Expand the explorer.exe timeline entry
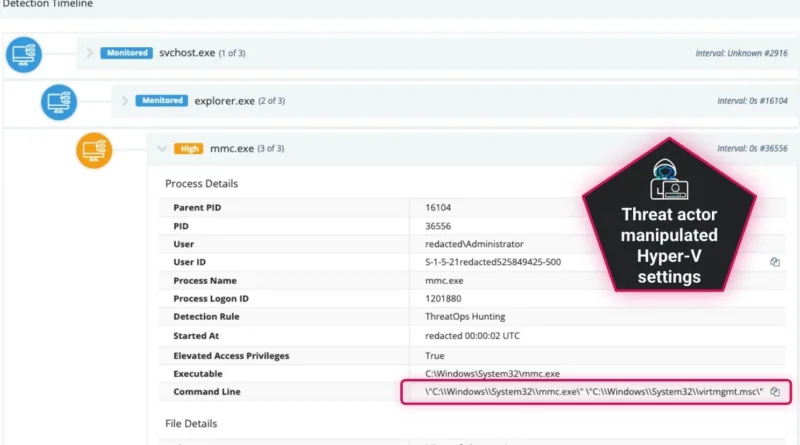Viewport: 800px width, 445px height. [x=124, y=101]
